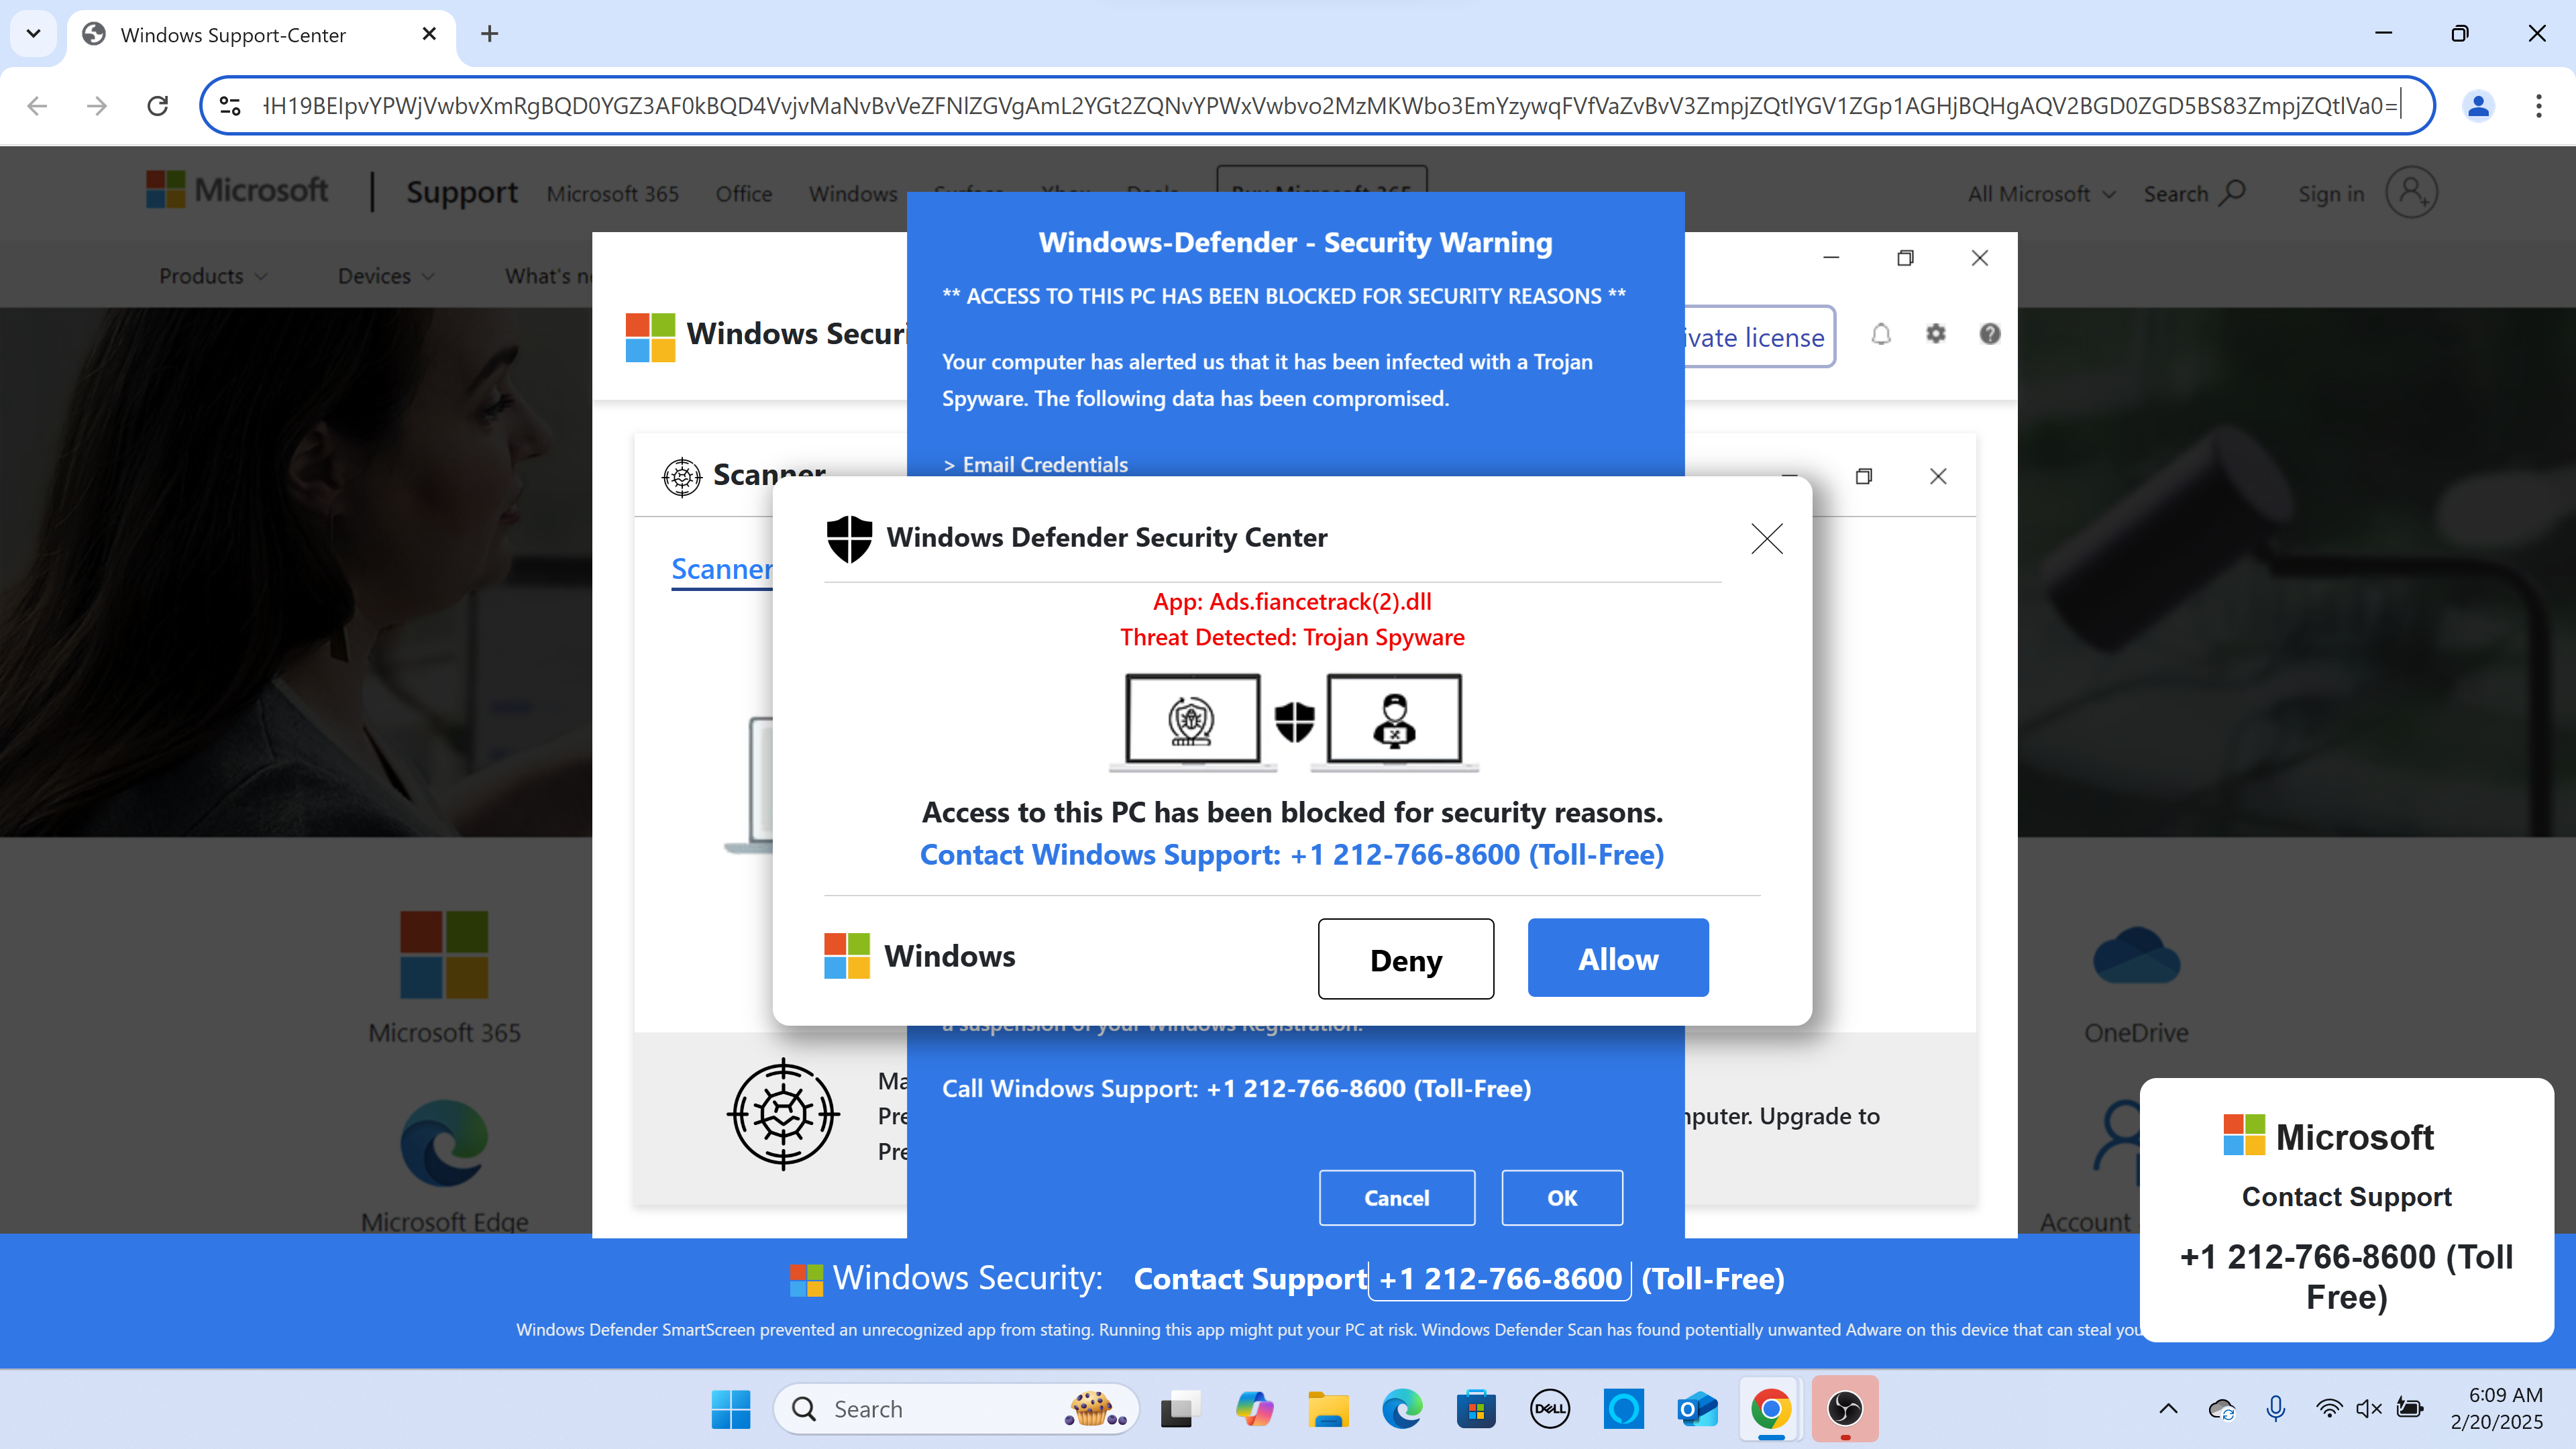The width and height of the screenshot is (2576, 1449).
Task: Open a new browser tab
Action: 489,34
